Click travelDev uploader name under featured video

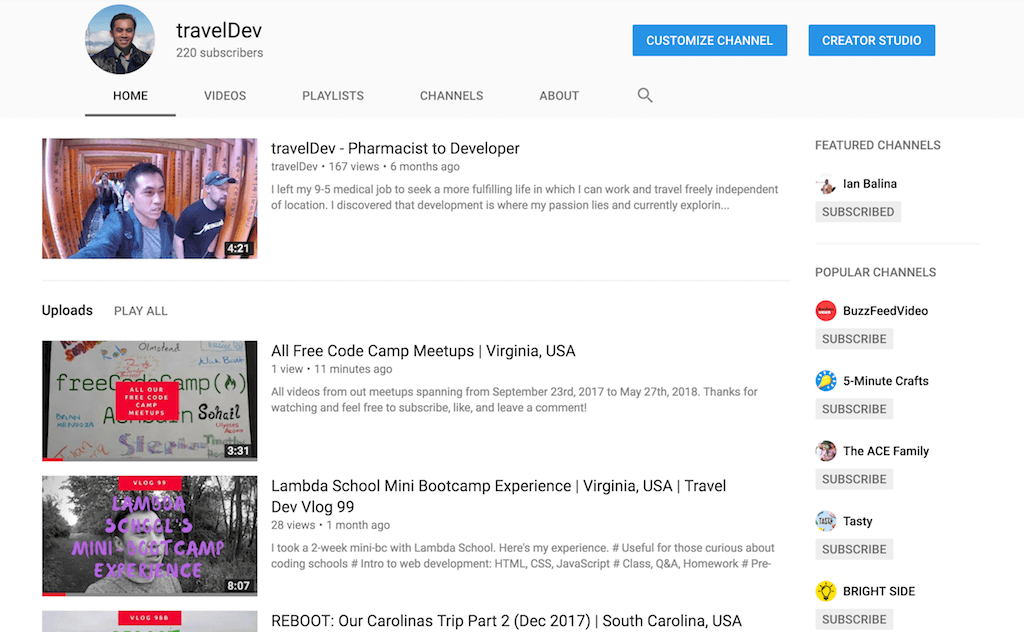click(295, 166)
